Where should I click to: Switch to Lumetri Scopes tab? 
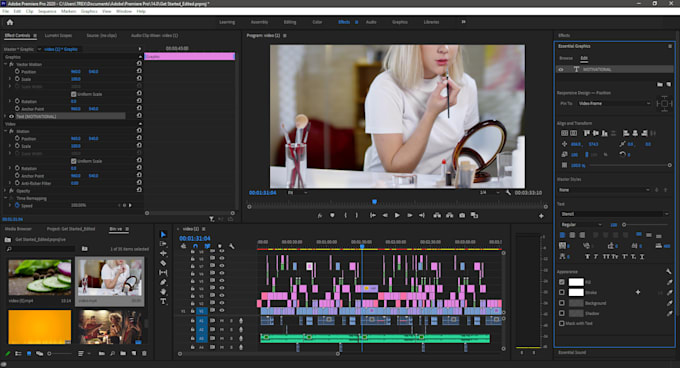pyautogui.click(x=58, y=36)
